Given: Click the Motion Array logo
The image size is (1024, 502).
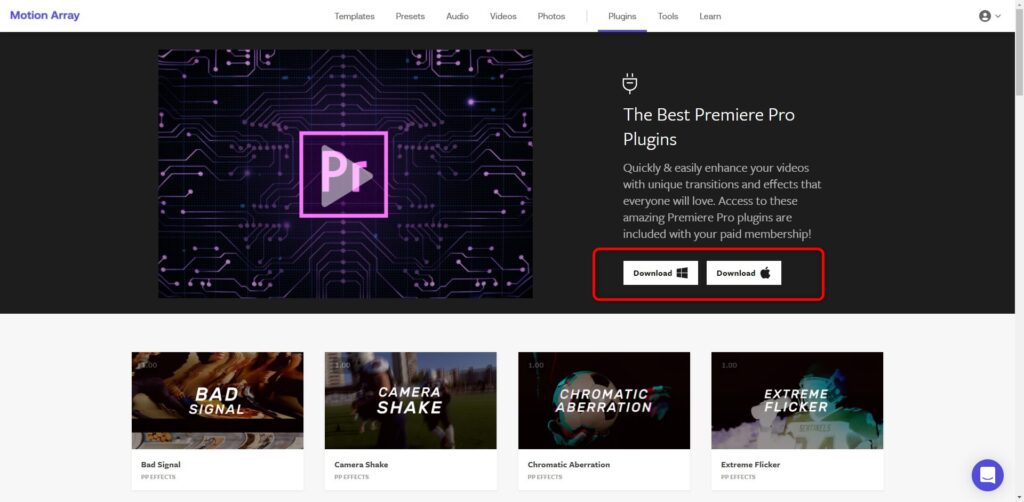Looking at the screenshot, I should coord(44,15).
